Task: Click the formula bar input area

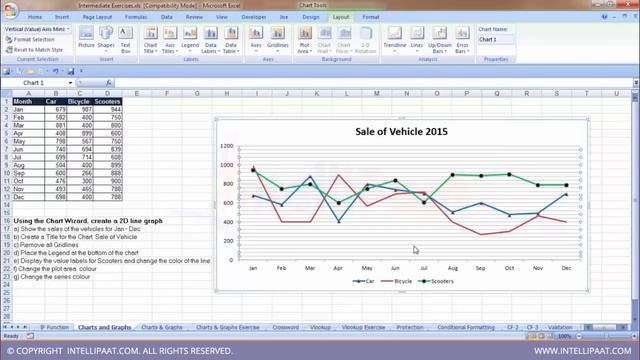Action: pos(373,83)
